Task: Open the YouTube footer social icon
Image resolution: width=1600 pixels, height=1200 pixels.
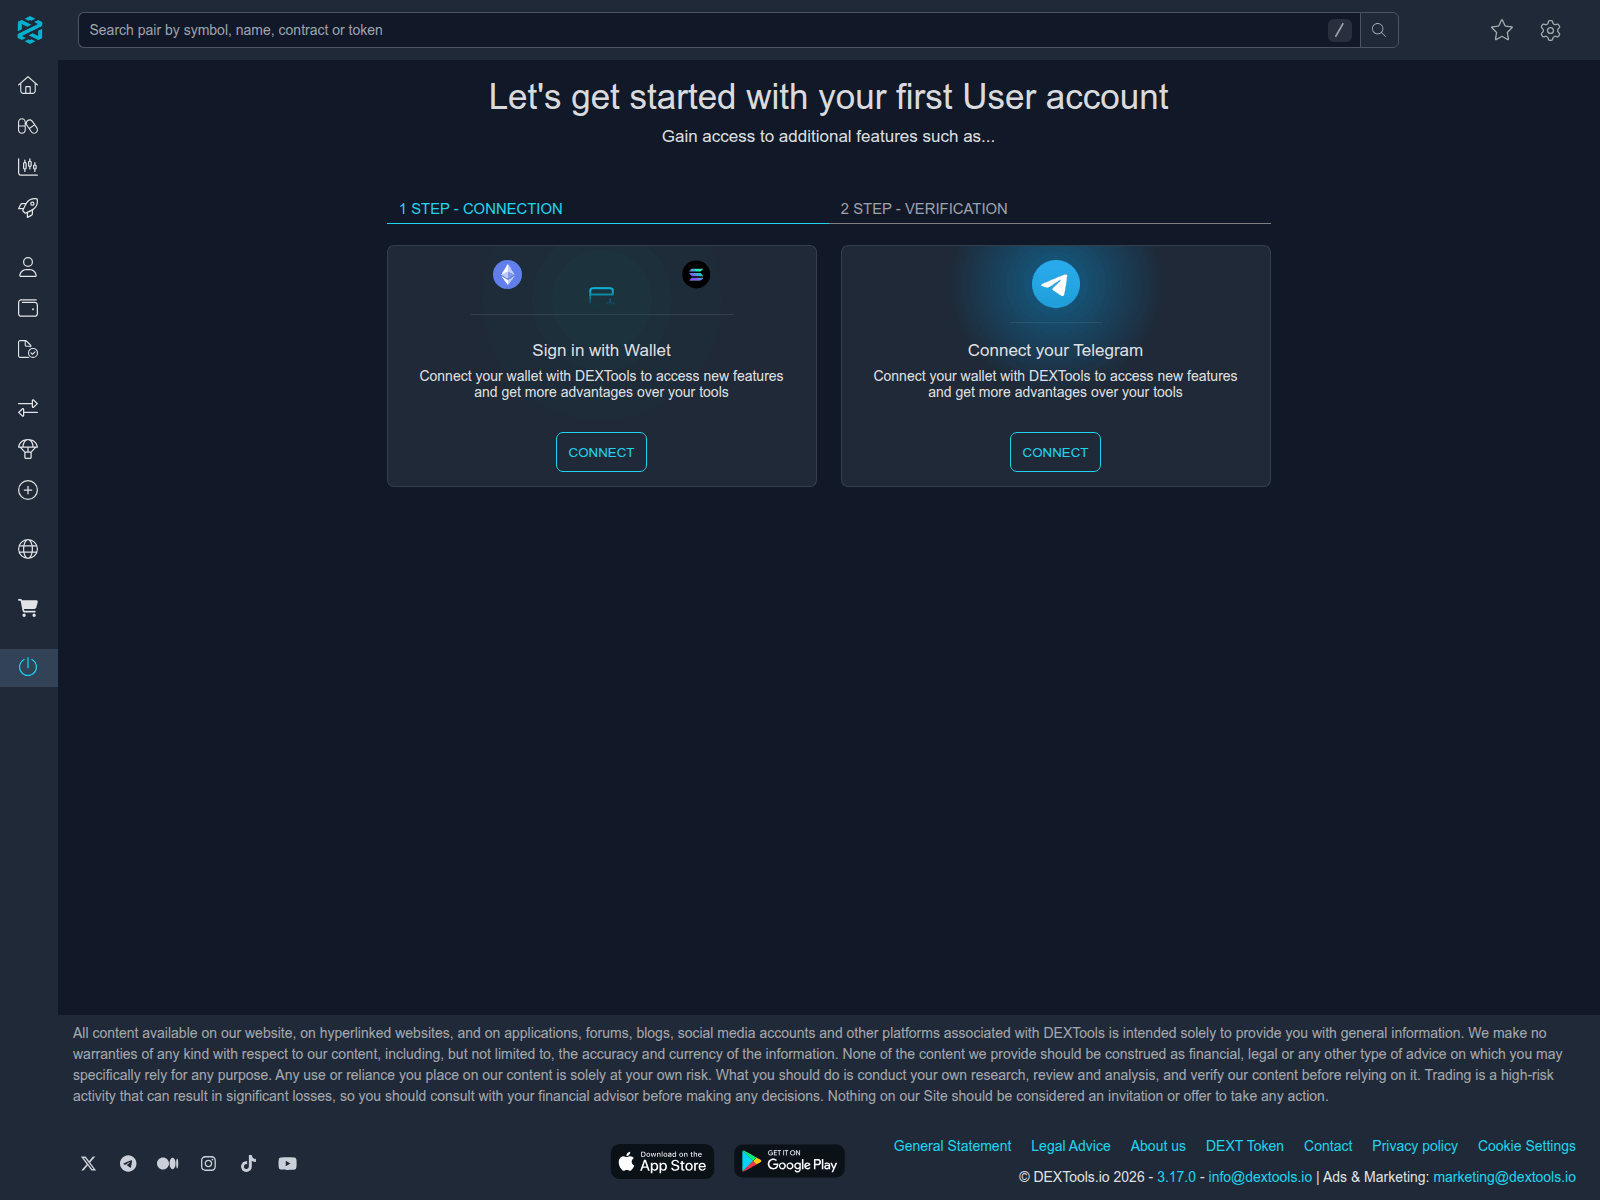Action: tap(288, 1163)
